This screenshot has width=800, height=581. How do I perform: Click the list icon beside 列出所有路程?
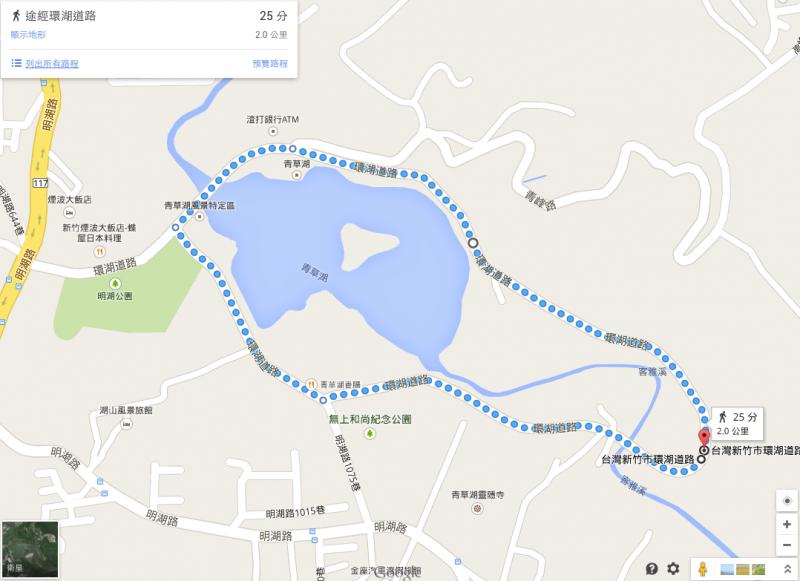(x=16, y=63)
